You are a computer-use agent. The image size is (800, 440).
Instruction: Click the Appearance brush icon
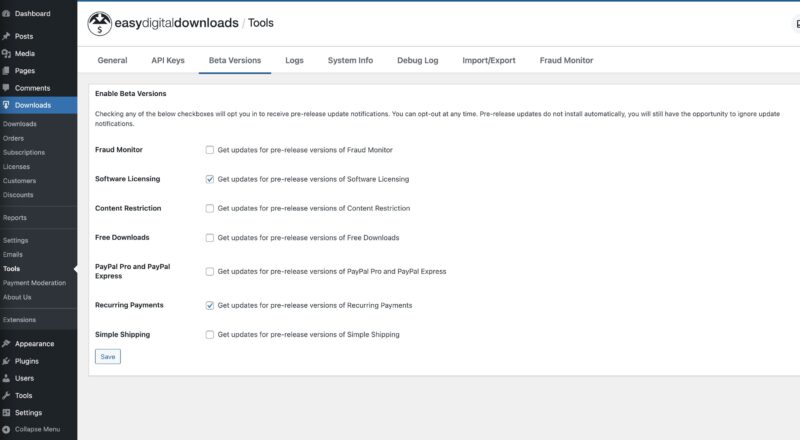click(6, 344)
